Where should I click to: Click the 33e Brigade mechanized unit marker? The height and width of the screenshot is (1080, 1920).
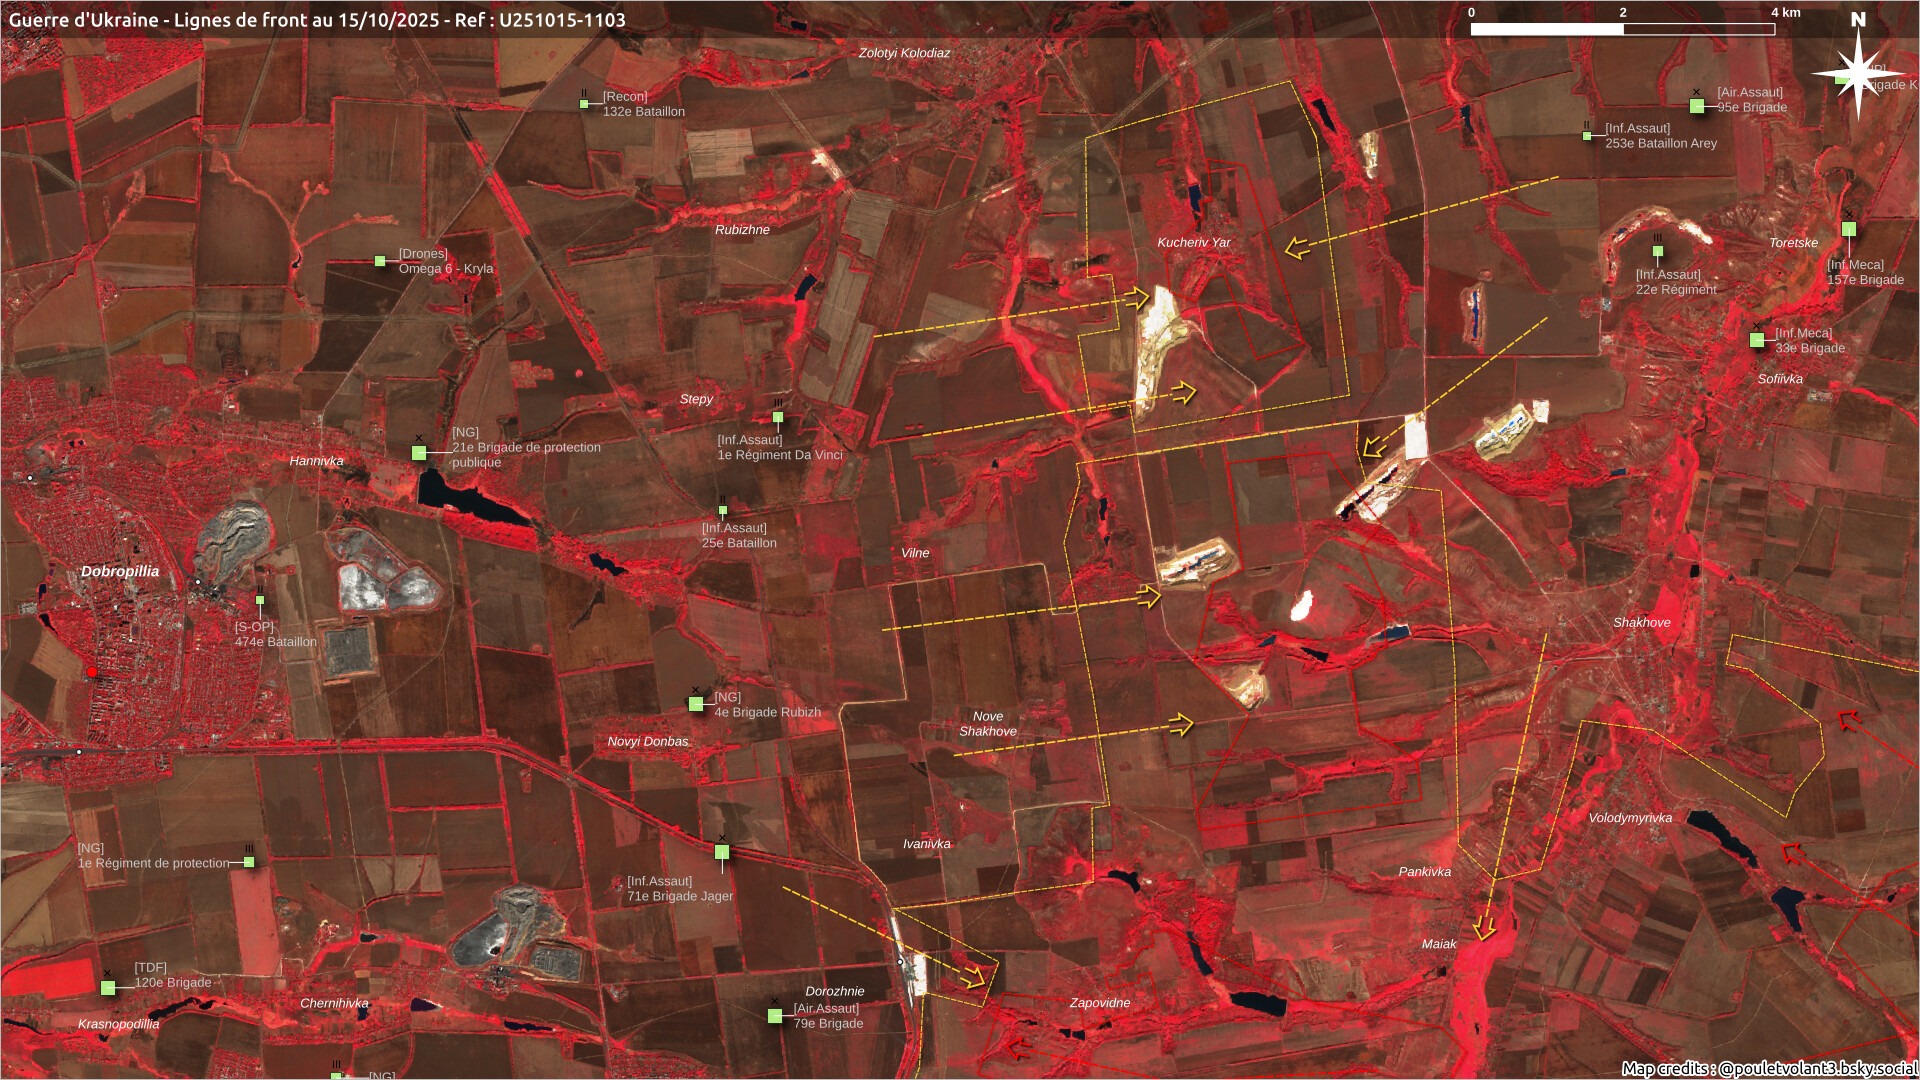(x=1757, y=340)
